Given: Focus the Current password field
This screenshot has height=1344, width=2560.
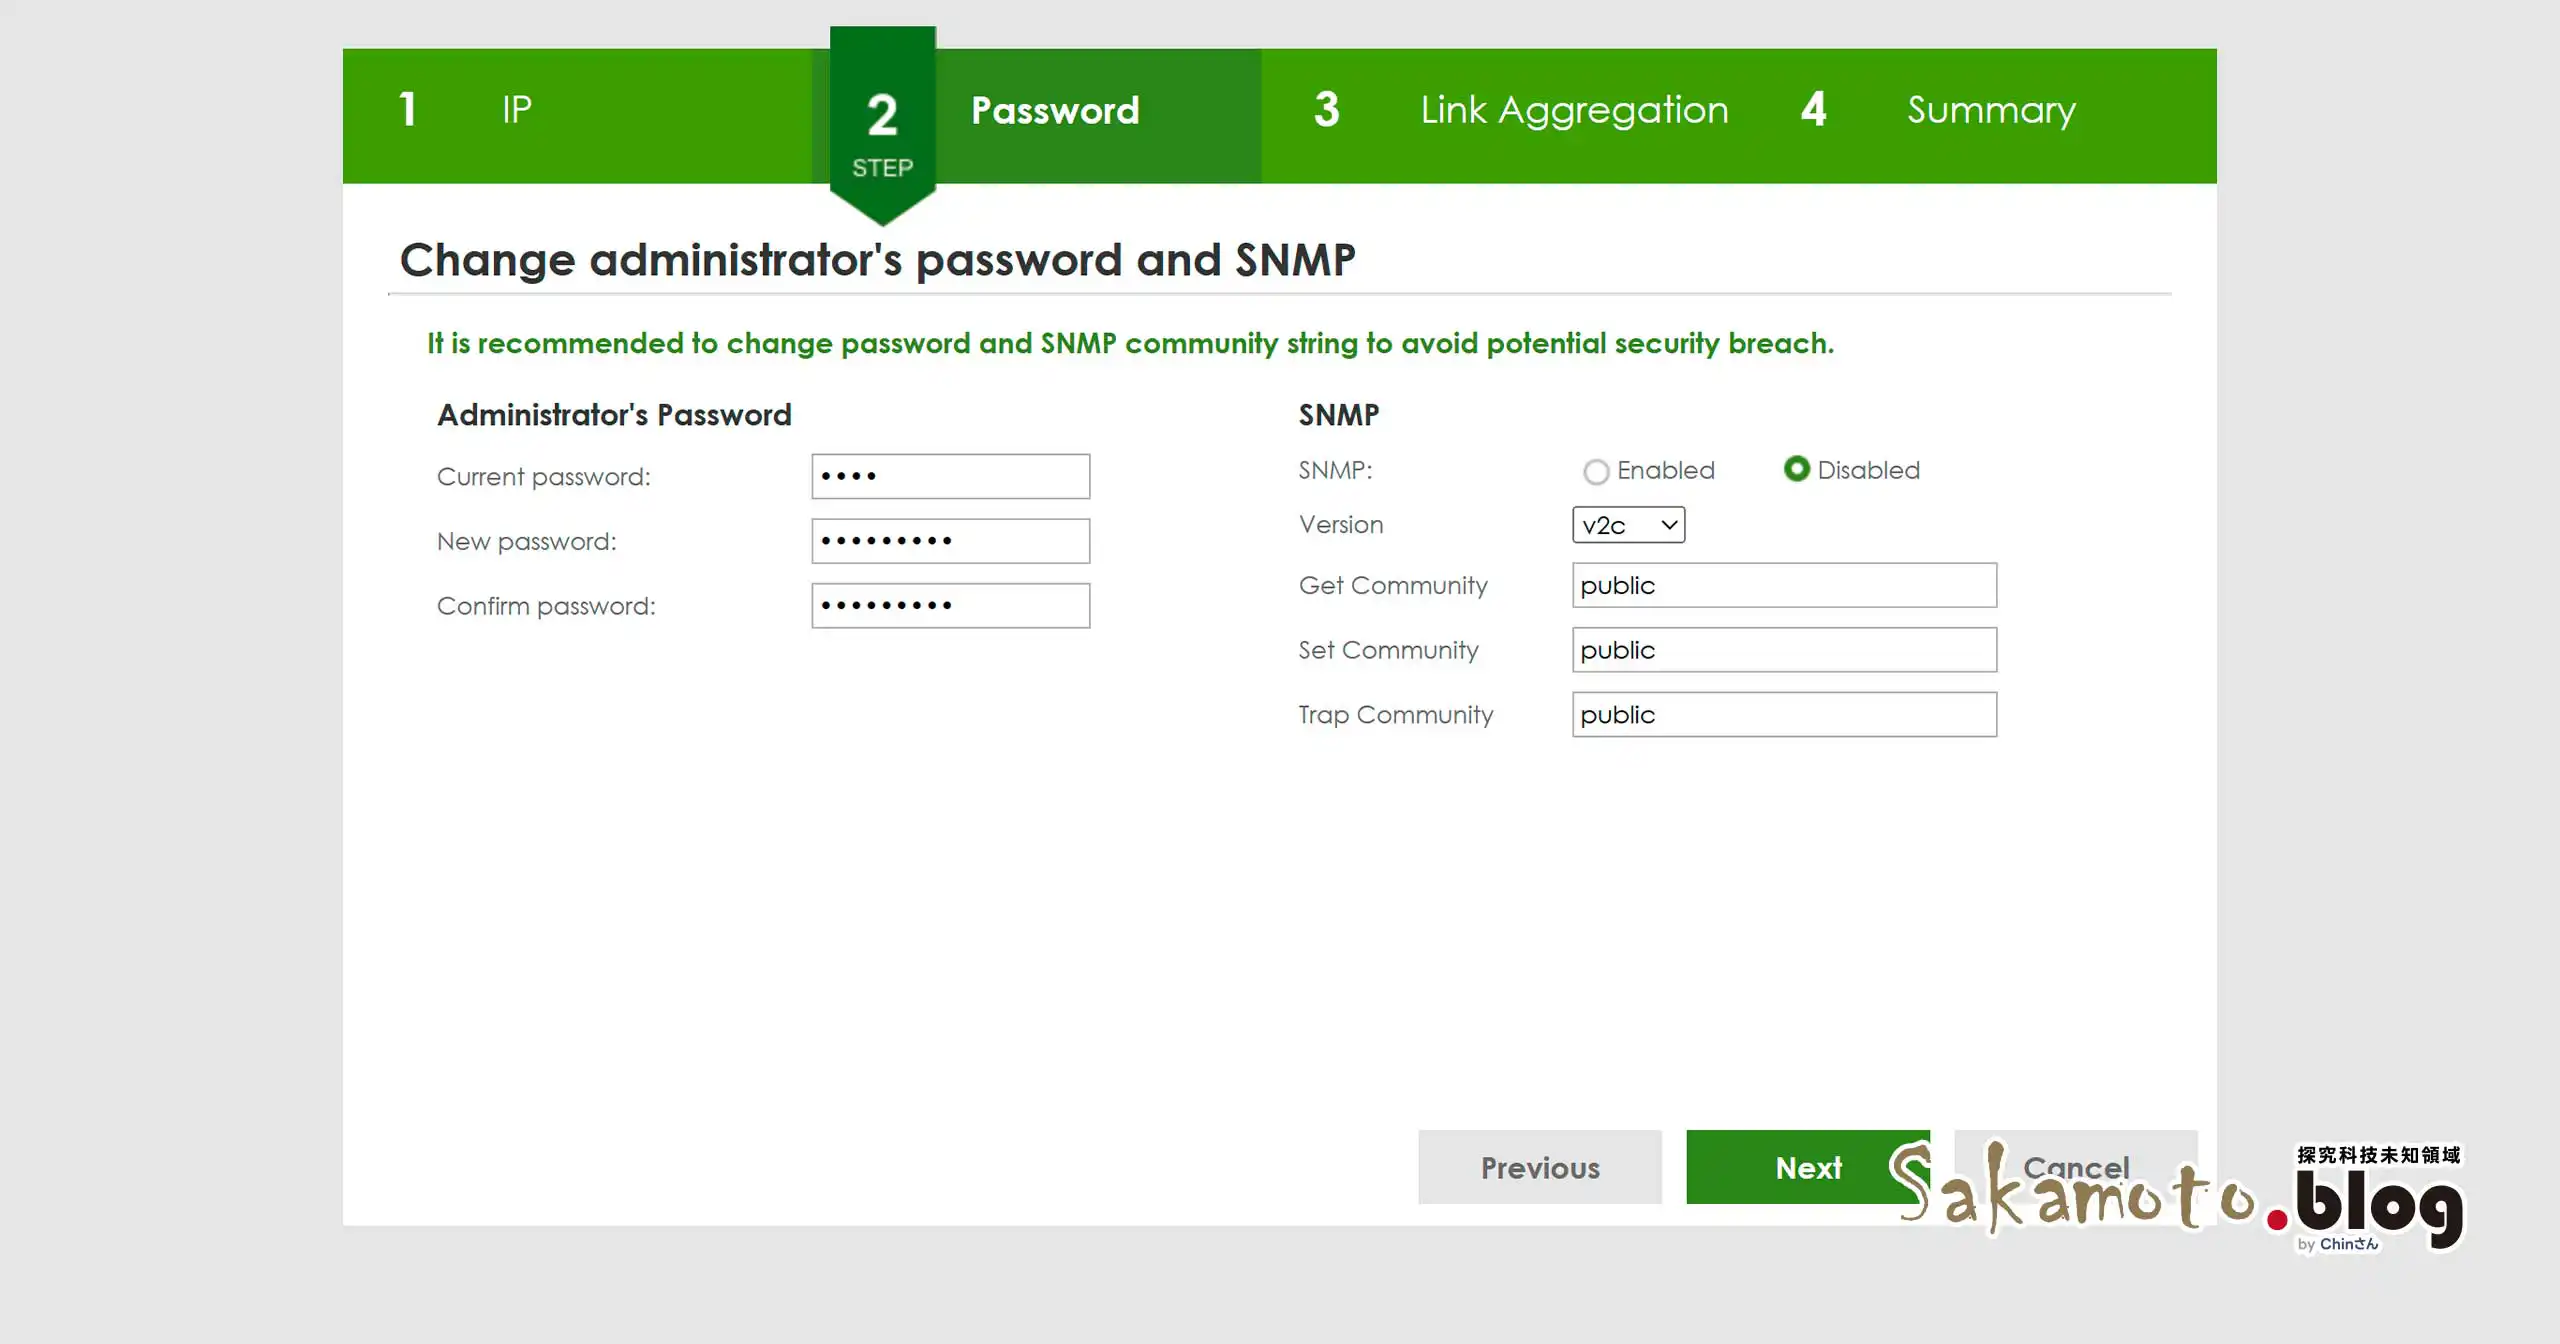Looking at the screenshot, I should [x=950, y=477].
